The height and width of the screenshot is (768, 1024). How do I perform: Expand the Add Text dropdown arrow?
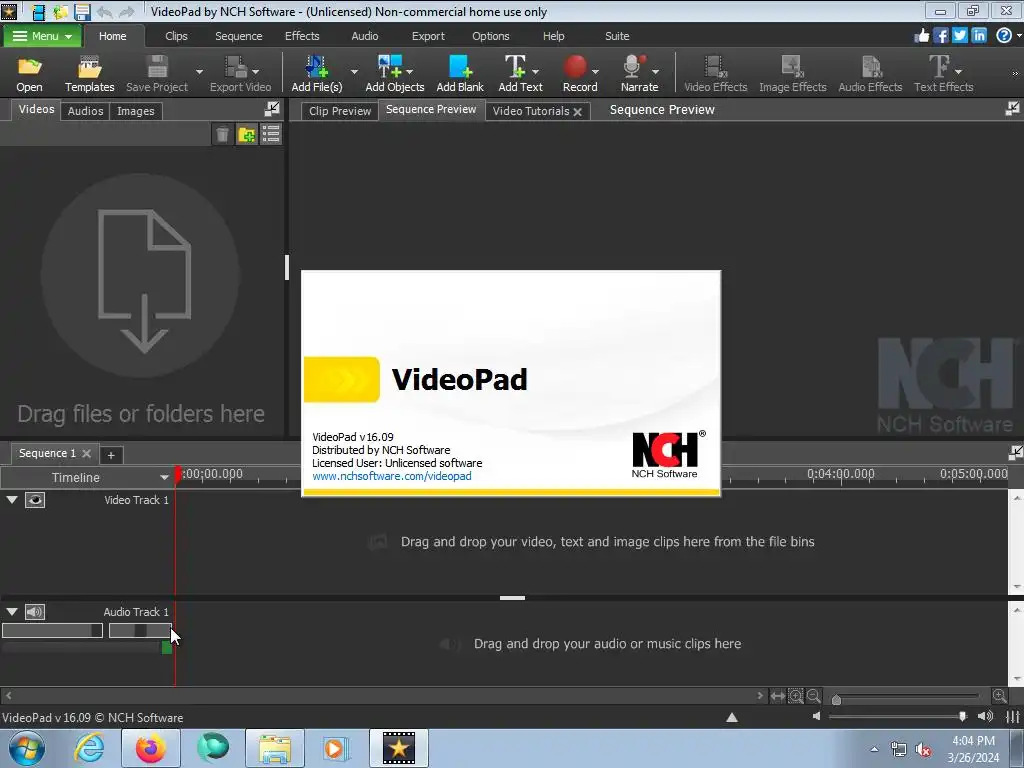(x=536, y=71)
